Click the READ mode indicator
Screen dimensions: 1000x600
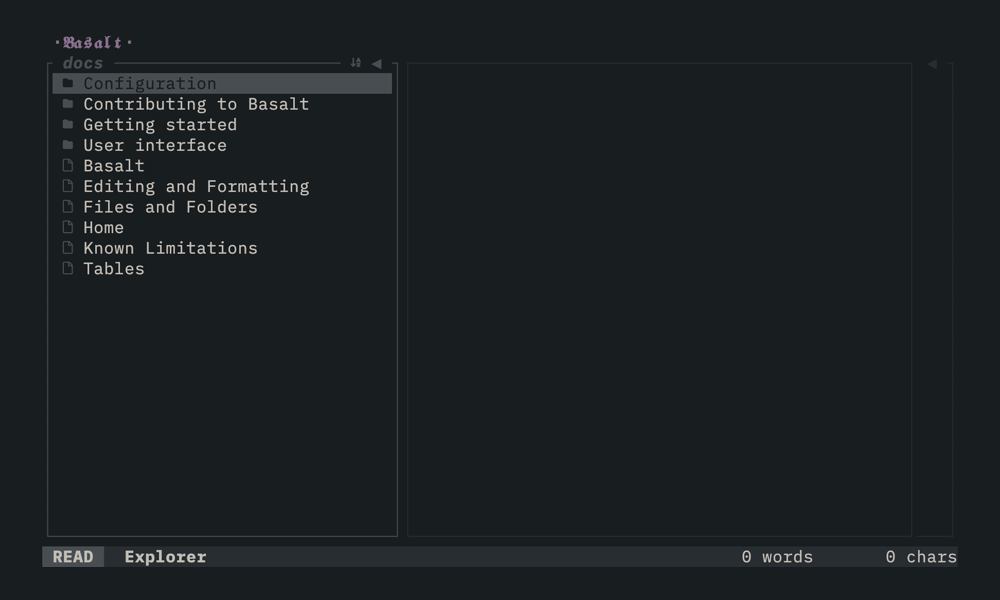click(x=73, y=557)
